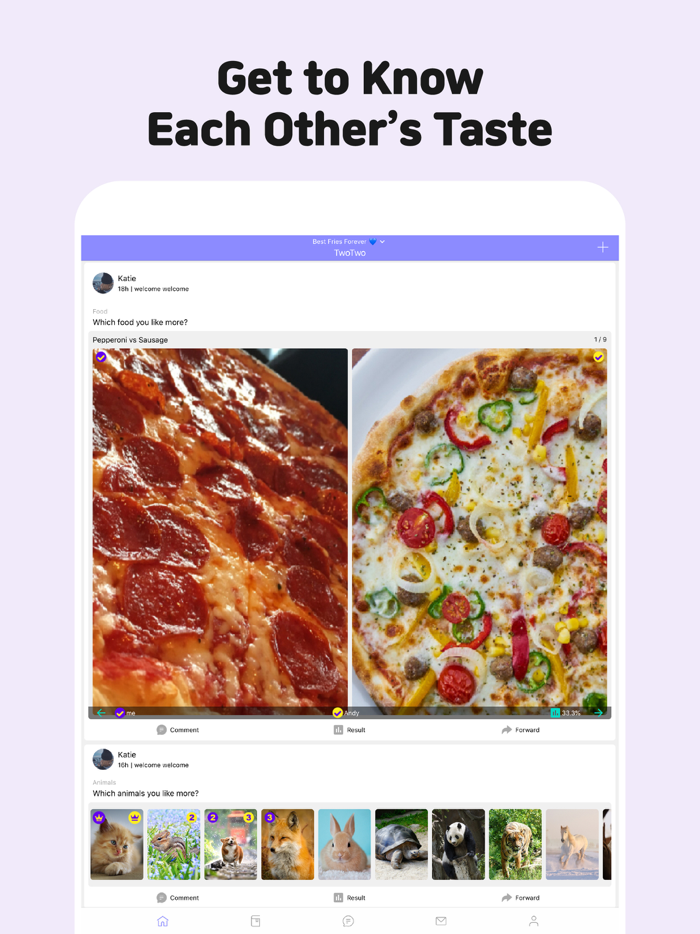Select the kitten thumbnail
Viewport: 700px width, 934px height.
(117, 844)
